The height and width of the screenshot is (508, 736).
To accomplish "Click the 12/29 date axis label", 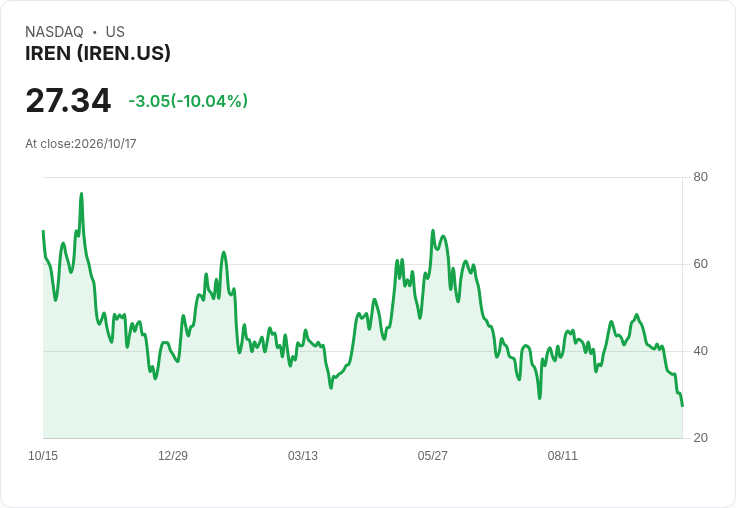I will (173, 456).
